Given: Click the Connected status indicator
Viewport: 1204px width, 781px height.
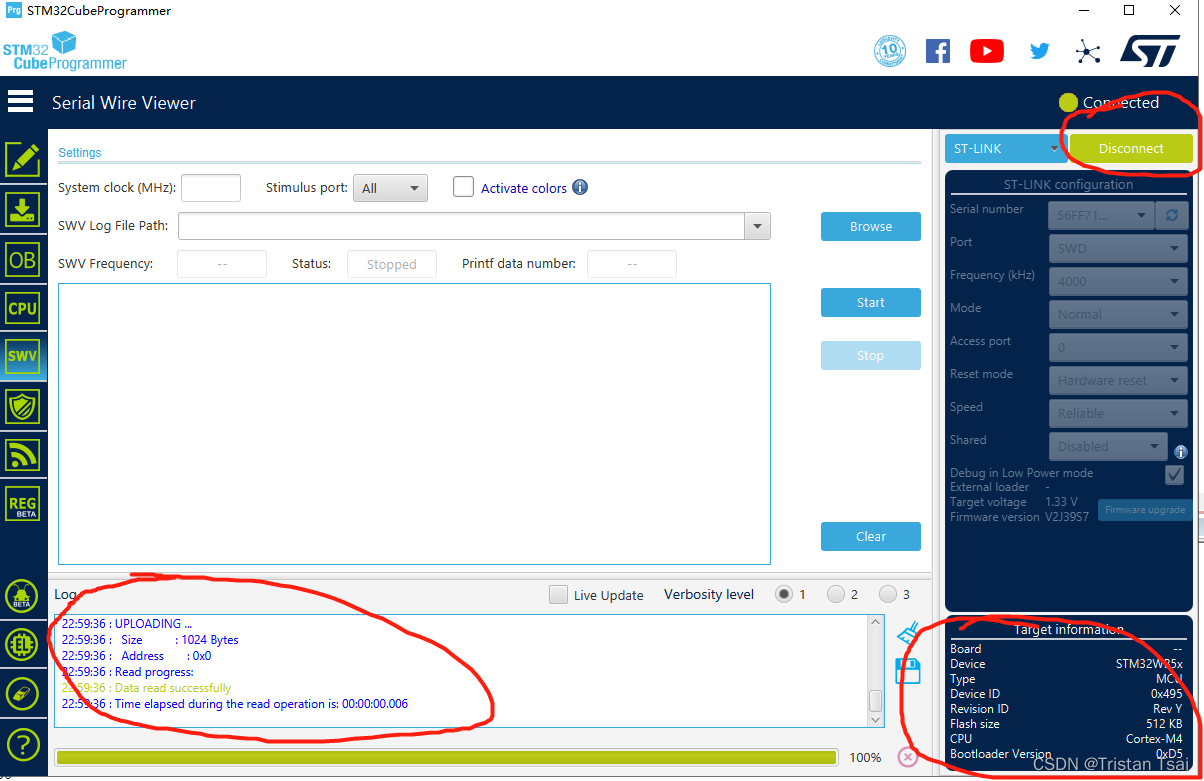Looking at the screenshot, I should click(1109, 102).
